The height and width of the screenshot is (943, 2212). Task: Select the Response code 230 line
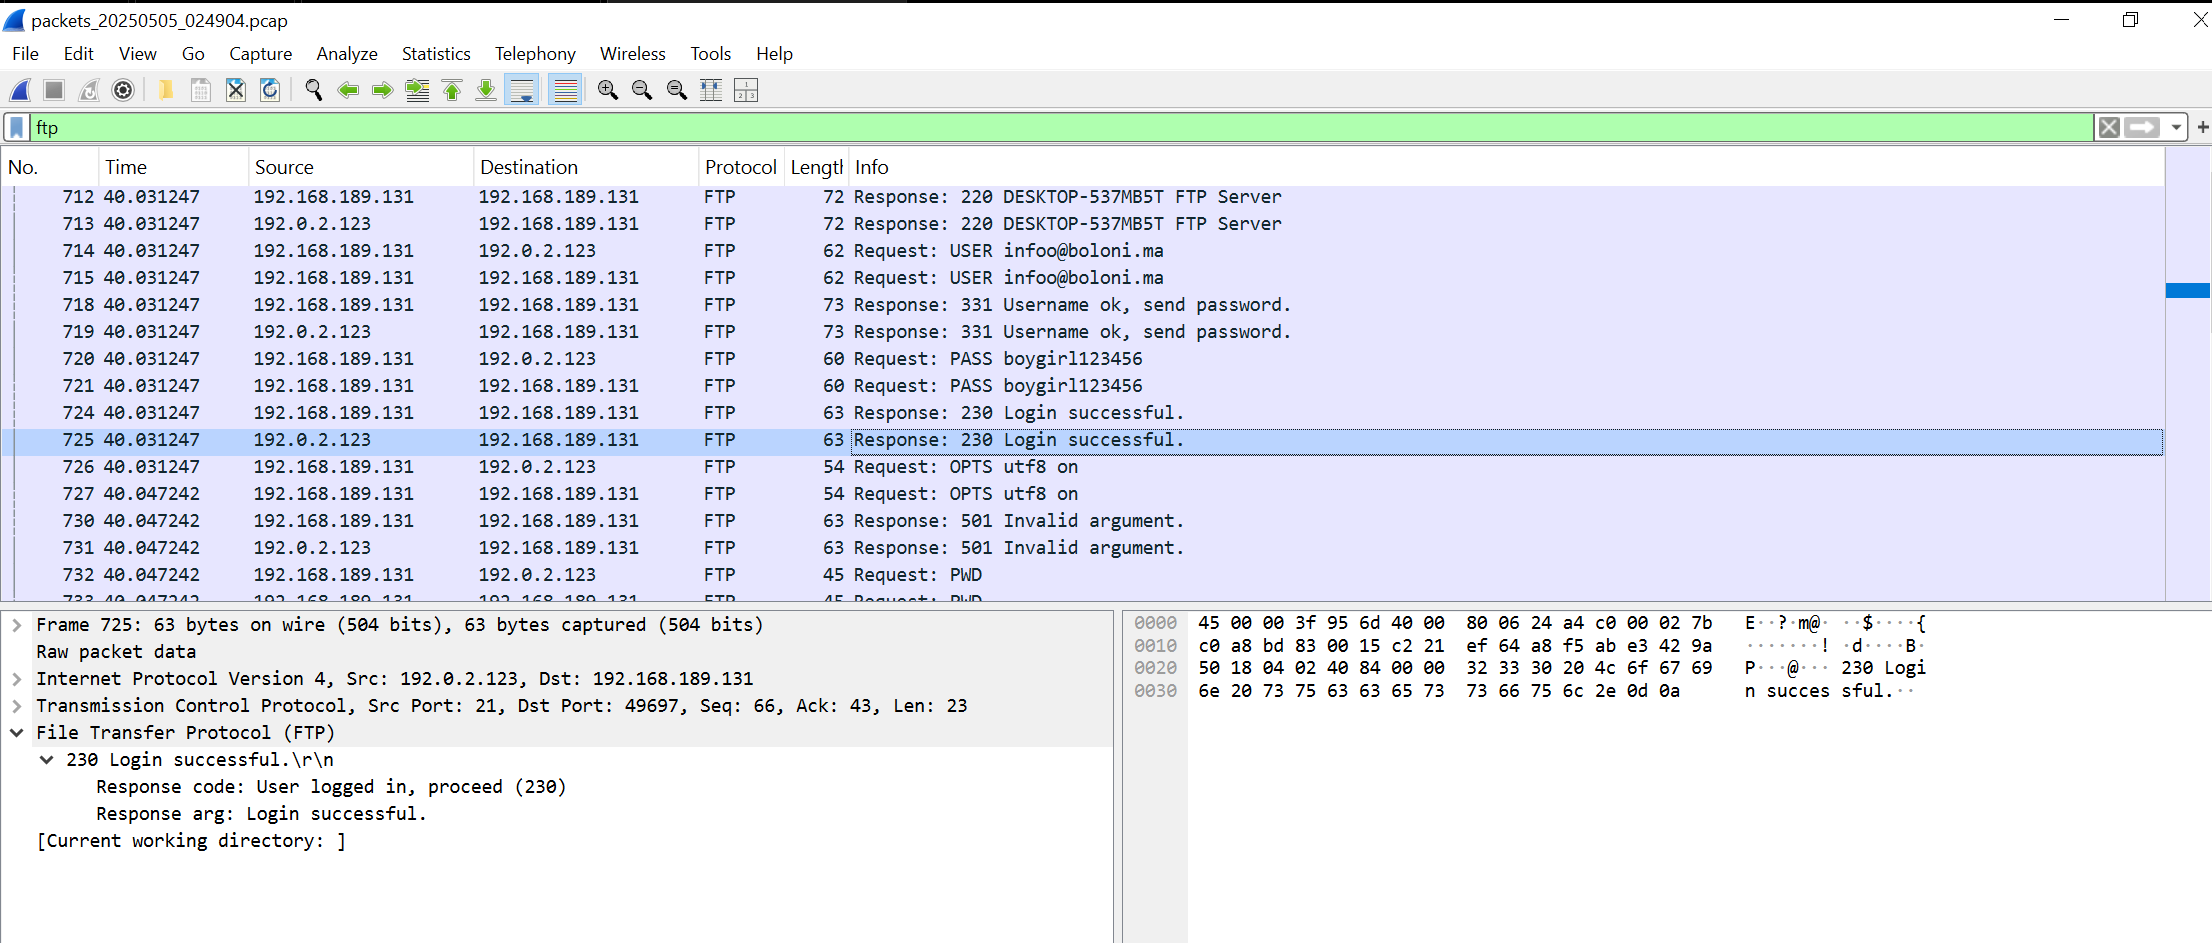pyautogui.click(x=331, y=787)
